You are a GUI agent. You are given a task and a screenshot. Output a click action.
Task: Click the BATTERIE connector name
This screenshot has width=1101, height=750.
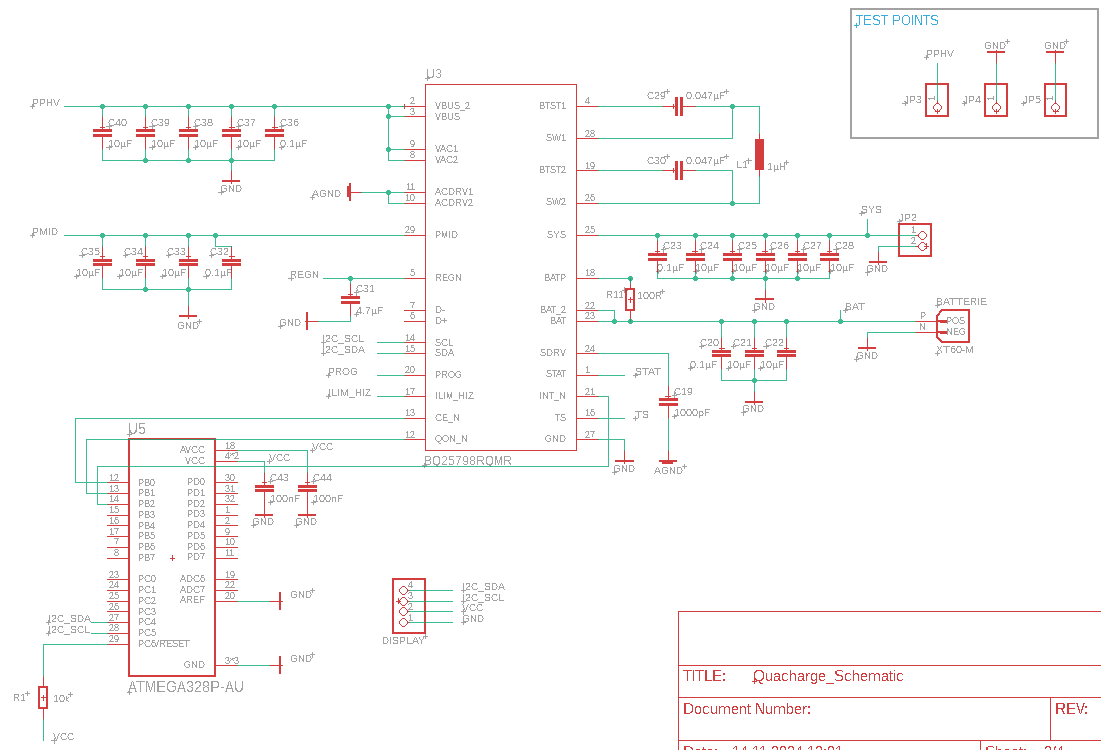(x=961, y=301)
